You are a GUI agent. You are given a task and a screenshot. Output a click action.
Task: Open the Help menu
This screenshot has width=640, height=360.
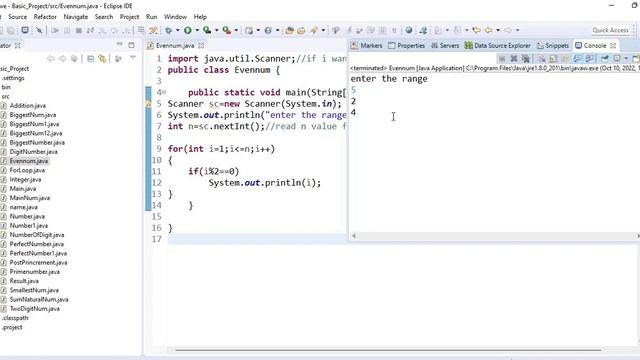pos(200,17)
